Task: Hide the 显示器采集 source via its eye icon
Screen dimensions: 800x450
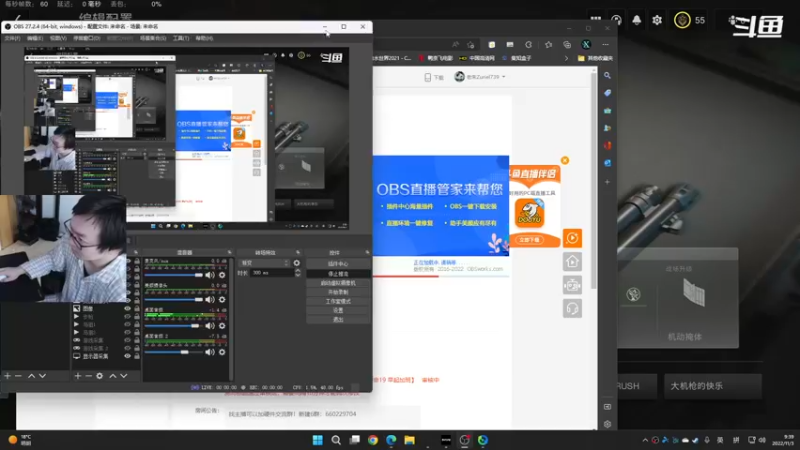Action: (x=128, y=356)
